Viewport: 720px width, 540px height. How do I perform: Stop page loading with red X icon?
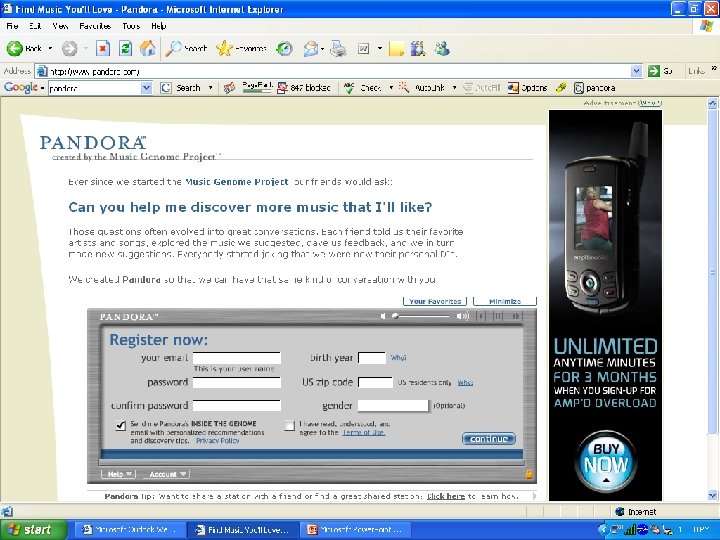103,48
